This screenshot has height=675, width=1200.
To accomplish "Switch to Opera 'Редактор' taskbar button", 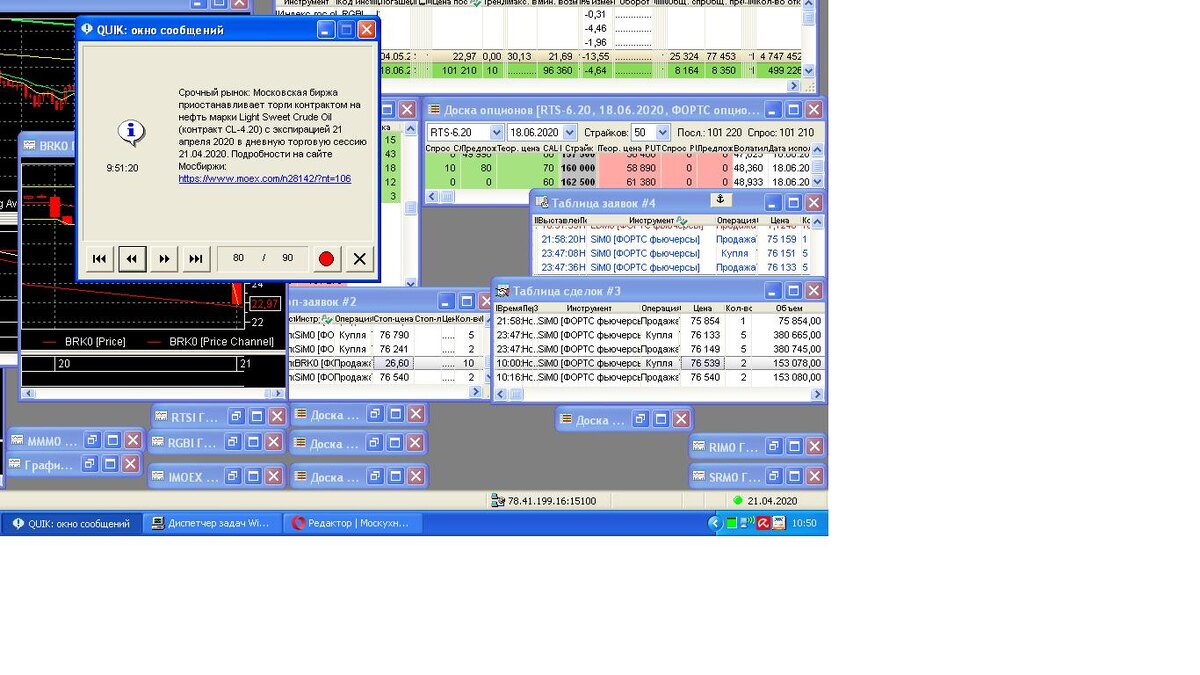I will 354,523.
